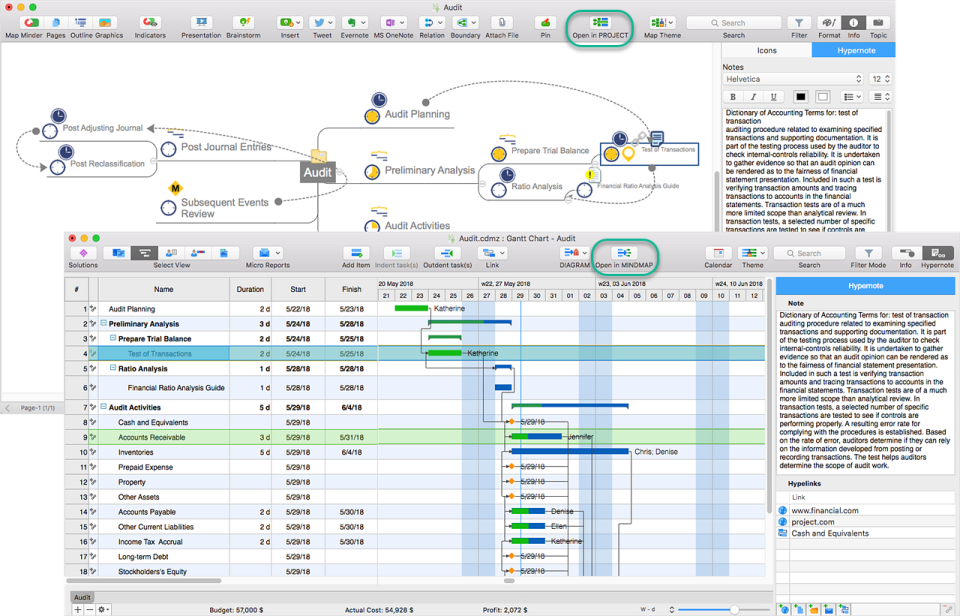Switch to the Hypernote tab
This screenshot has width=960, height=616.
pos(853,50)
